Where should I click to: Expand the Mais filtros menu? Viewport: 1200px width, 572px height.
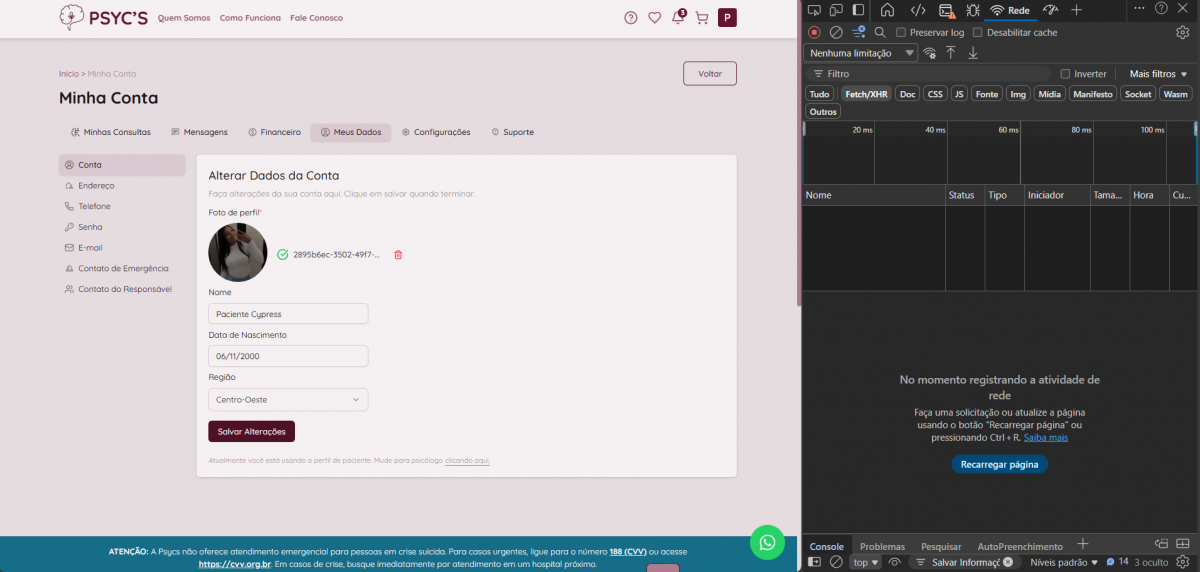pyautogui.click(x=1158, y=74)
